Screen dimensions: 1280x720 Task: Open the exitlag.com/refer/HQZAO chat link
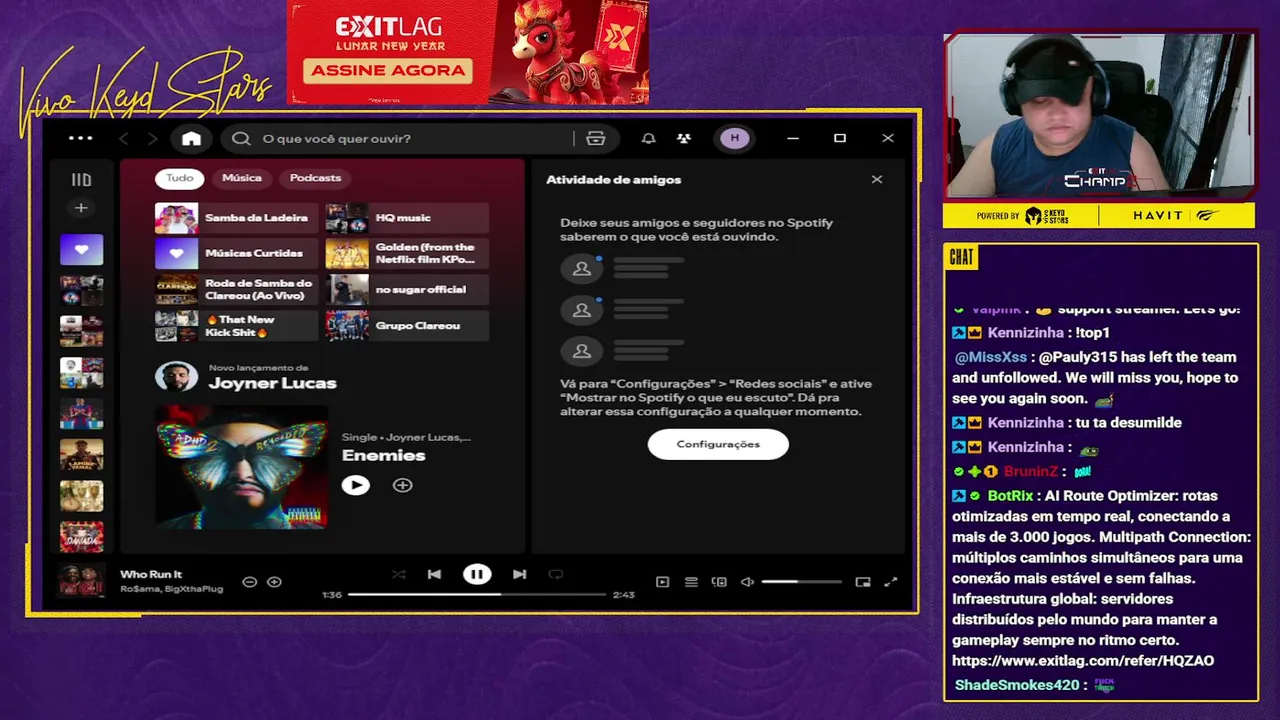[1083, 661]
